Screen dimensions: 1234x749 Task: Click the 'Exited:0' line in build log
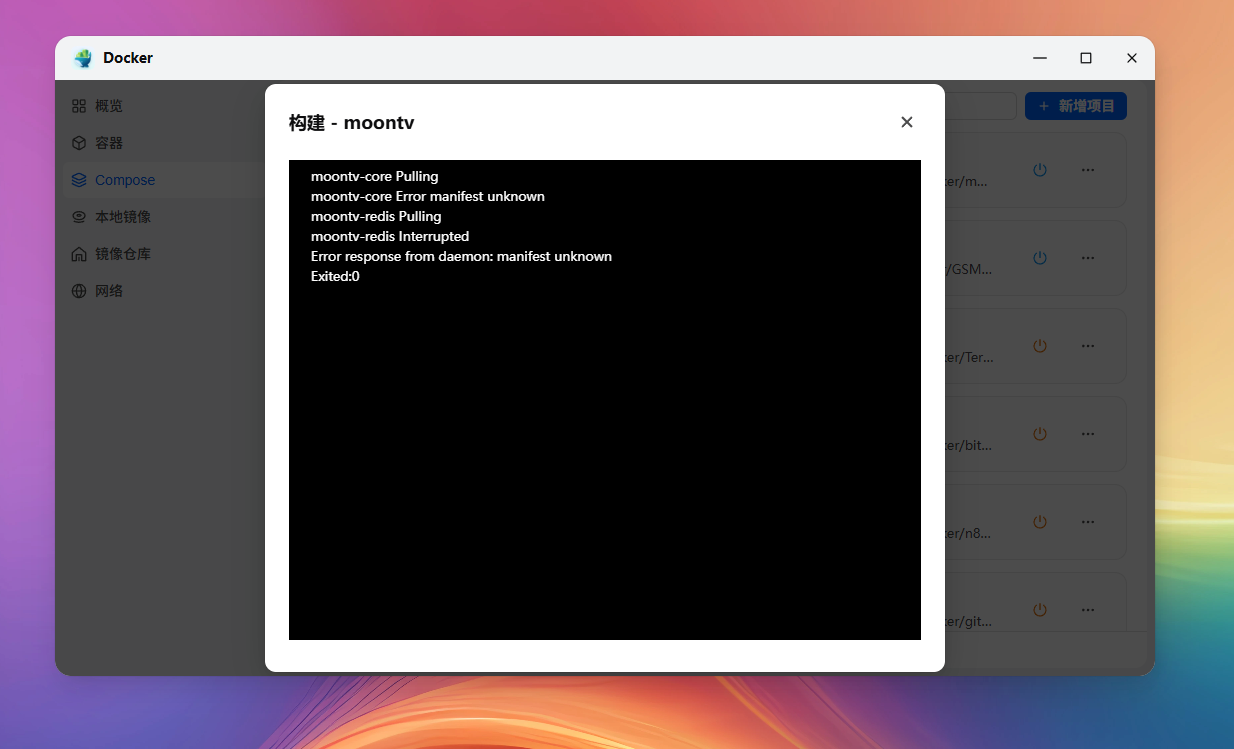coord(335,276)
